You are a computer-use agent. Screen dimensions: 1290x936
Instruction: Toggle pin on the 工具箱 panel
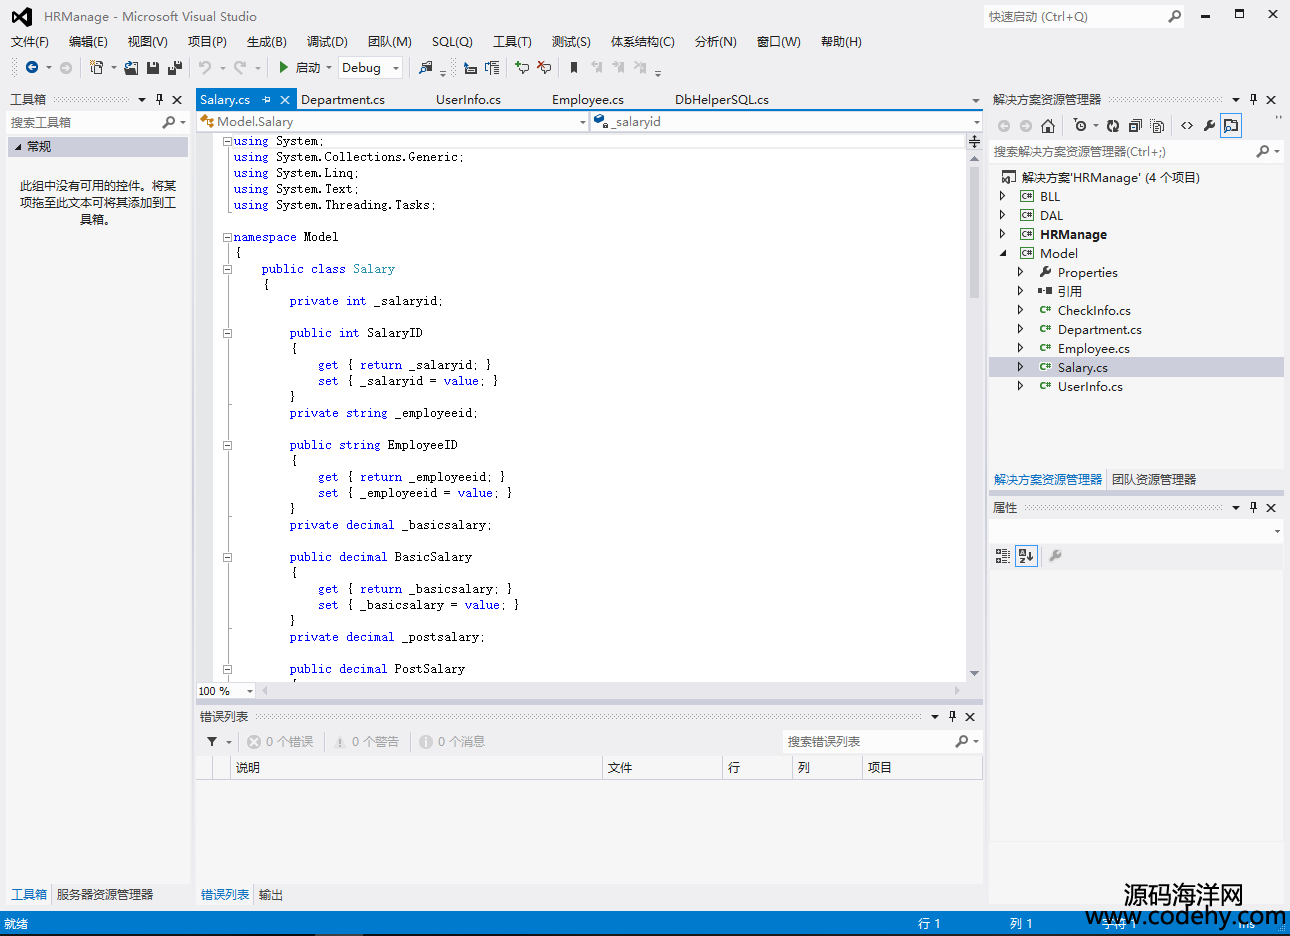pyautogui.click(x=159, y=100)
